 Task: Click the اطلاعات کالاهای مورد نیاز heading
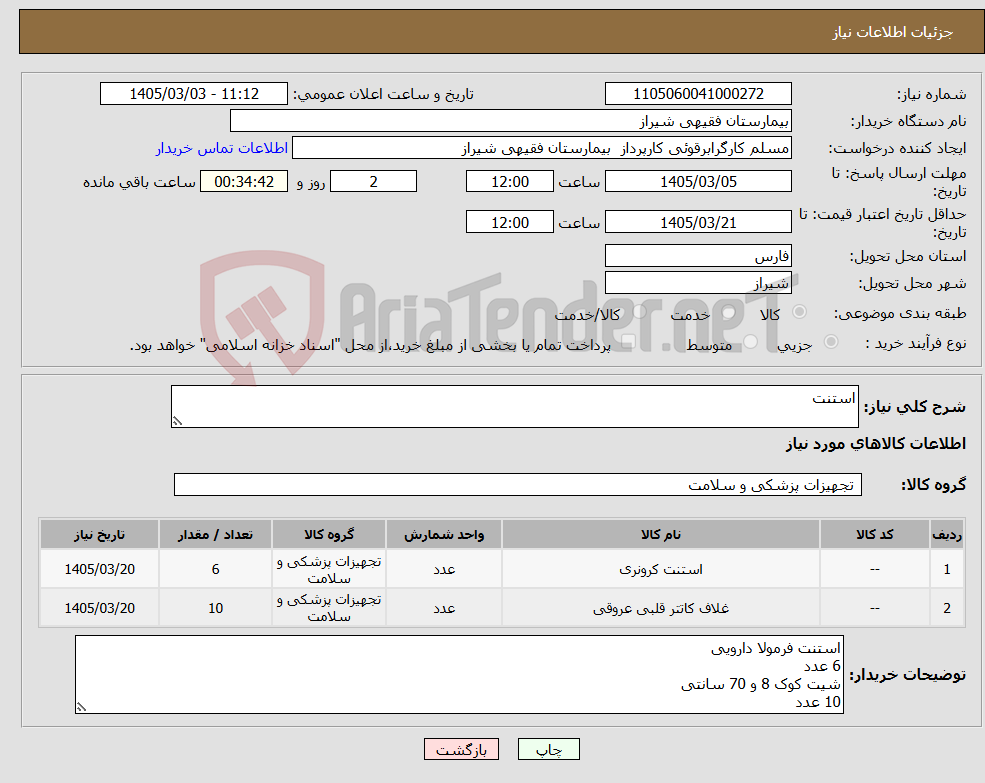click(876, 444)
